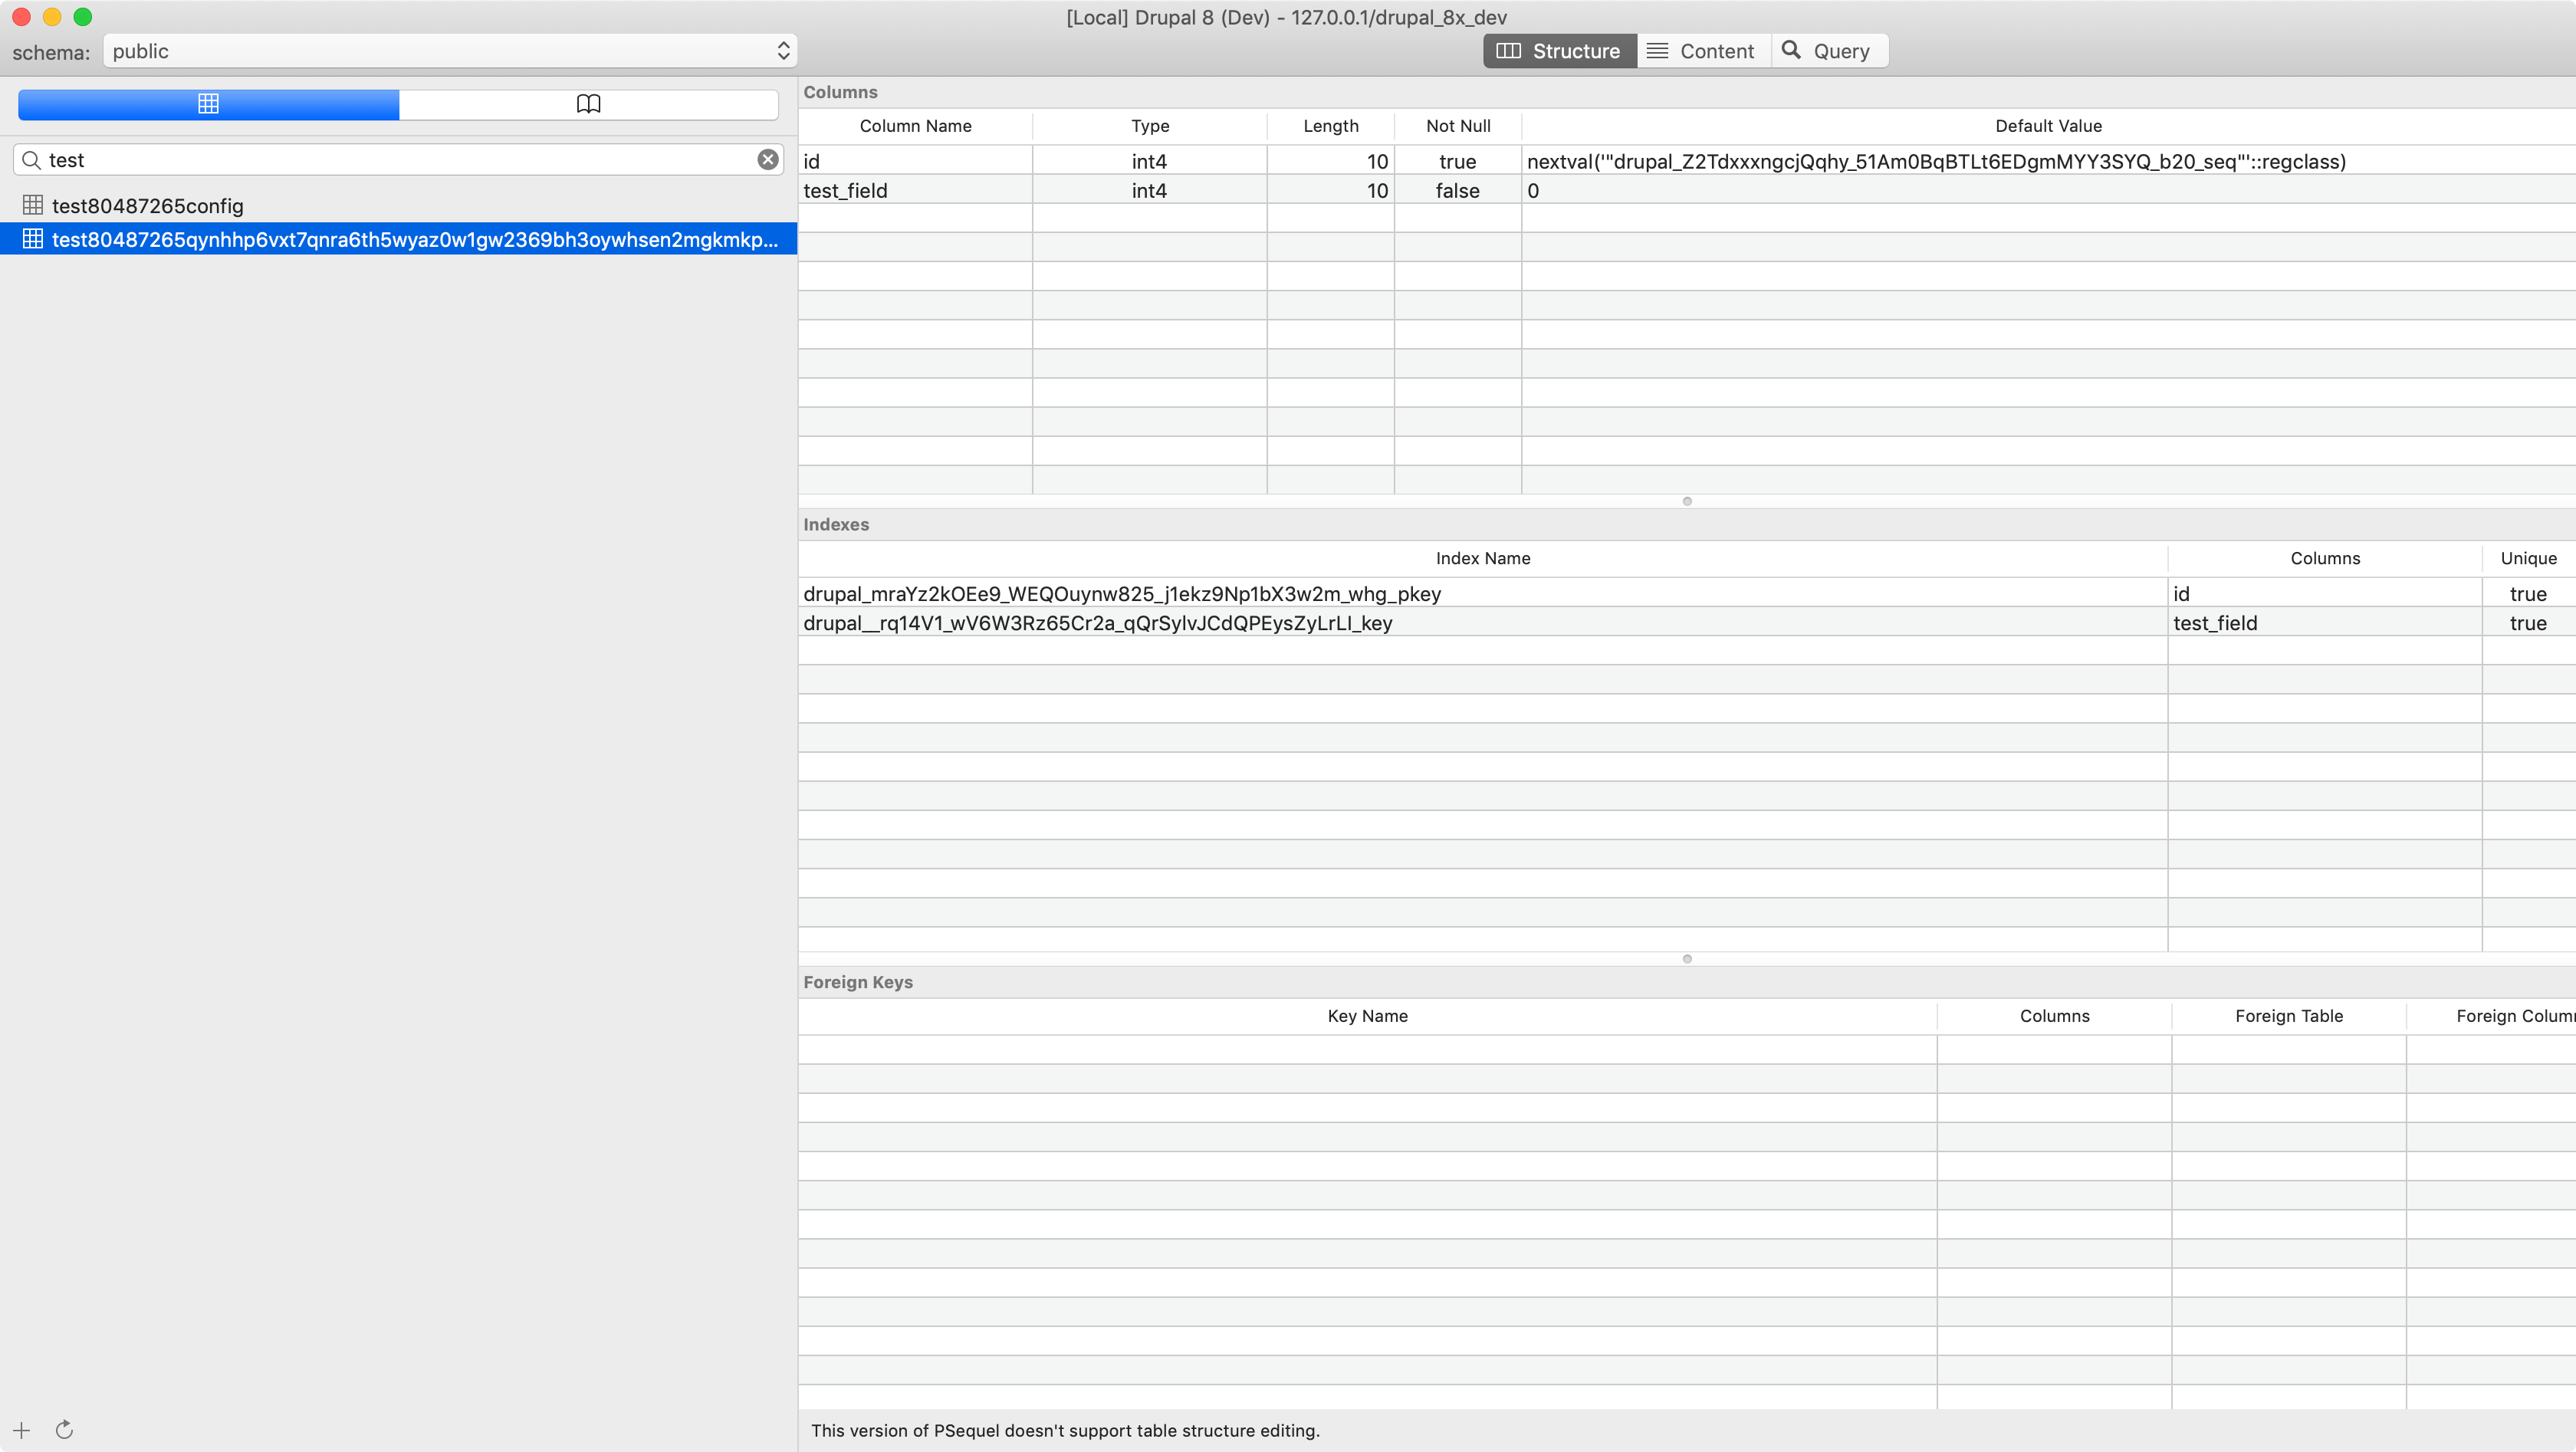Viewport: 2576px width, 1452px height.
Task: Click the Column Name header
Action: (915, 126)
